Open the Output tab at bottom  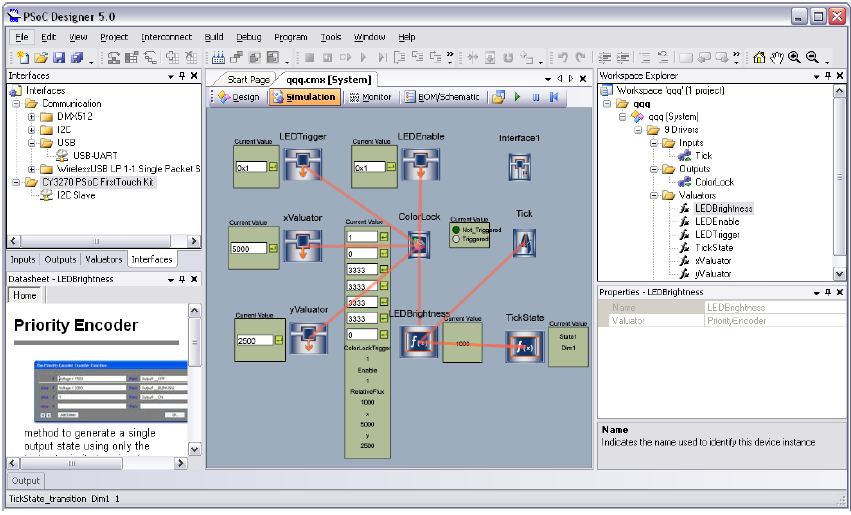click(x=26, y=480)
